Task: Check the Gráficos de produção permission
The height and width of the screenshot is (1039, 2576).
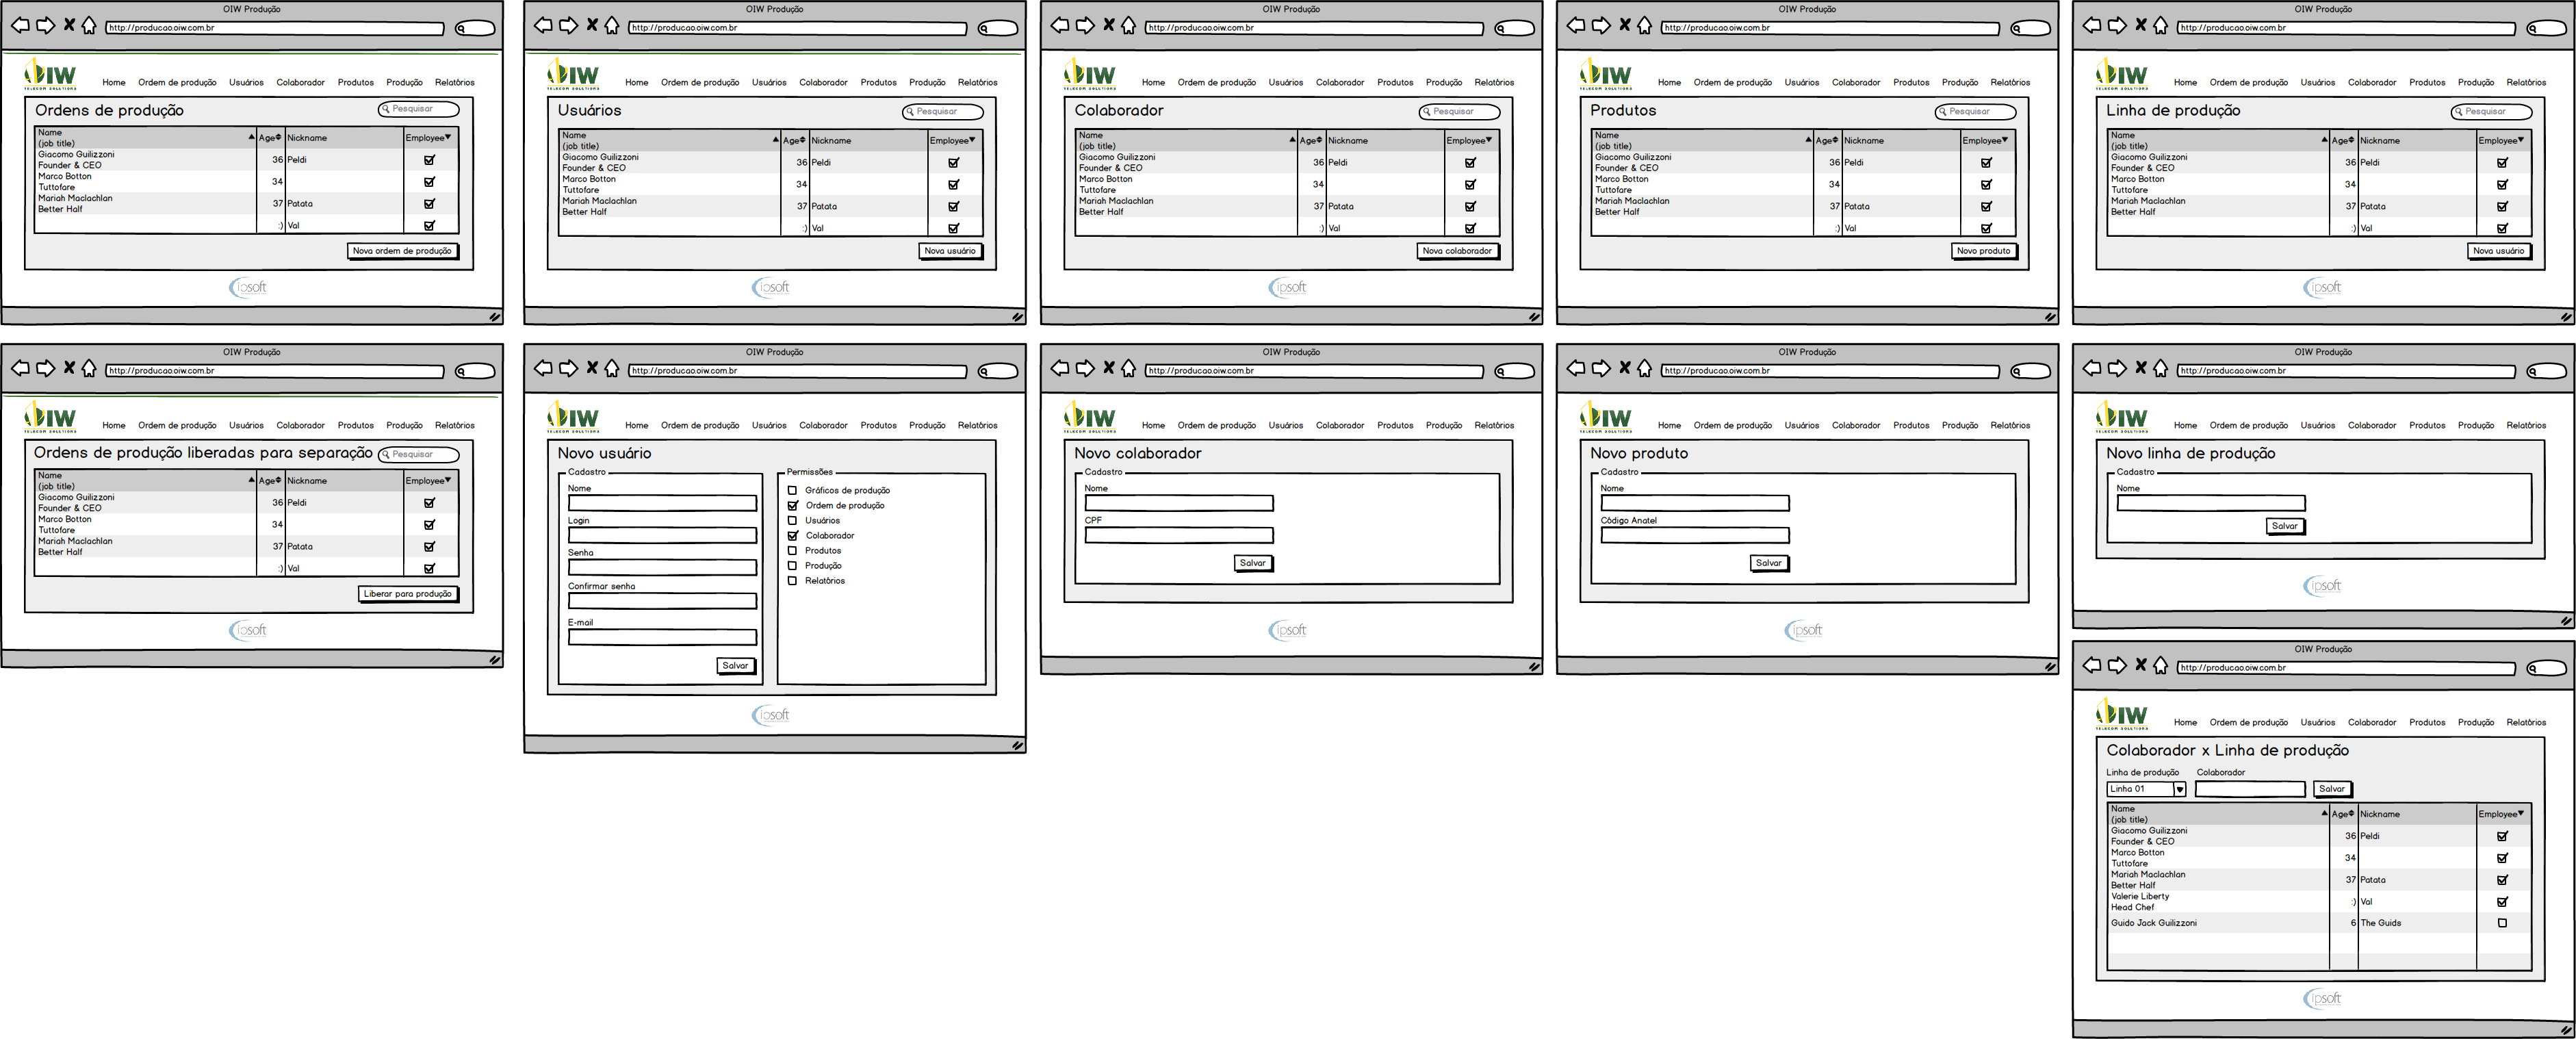Action: [793, 491]
